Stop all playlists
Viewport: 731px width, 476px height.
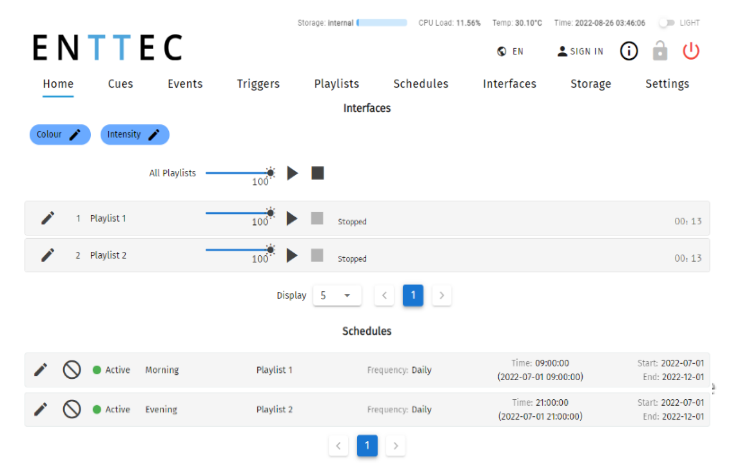coord(317,173)
